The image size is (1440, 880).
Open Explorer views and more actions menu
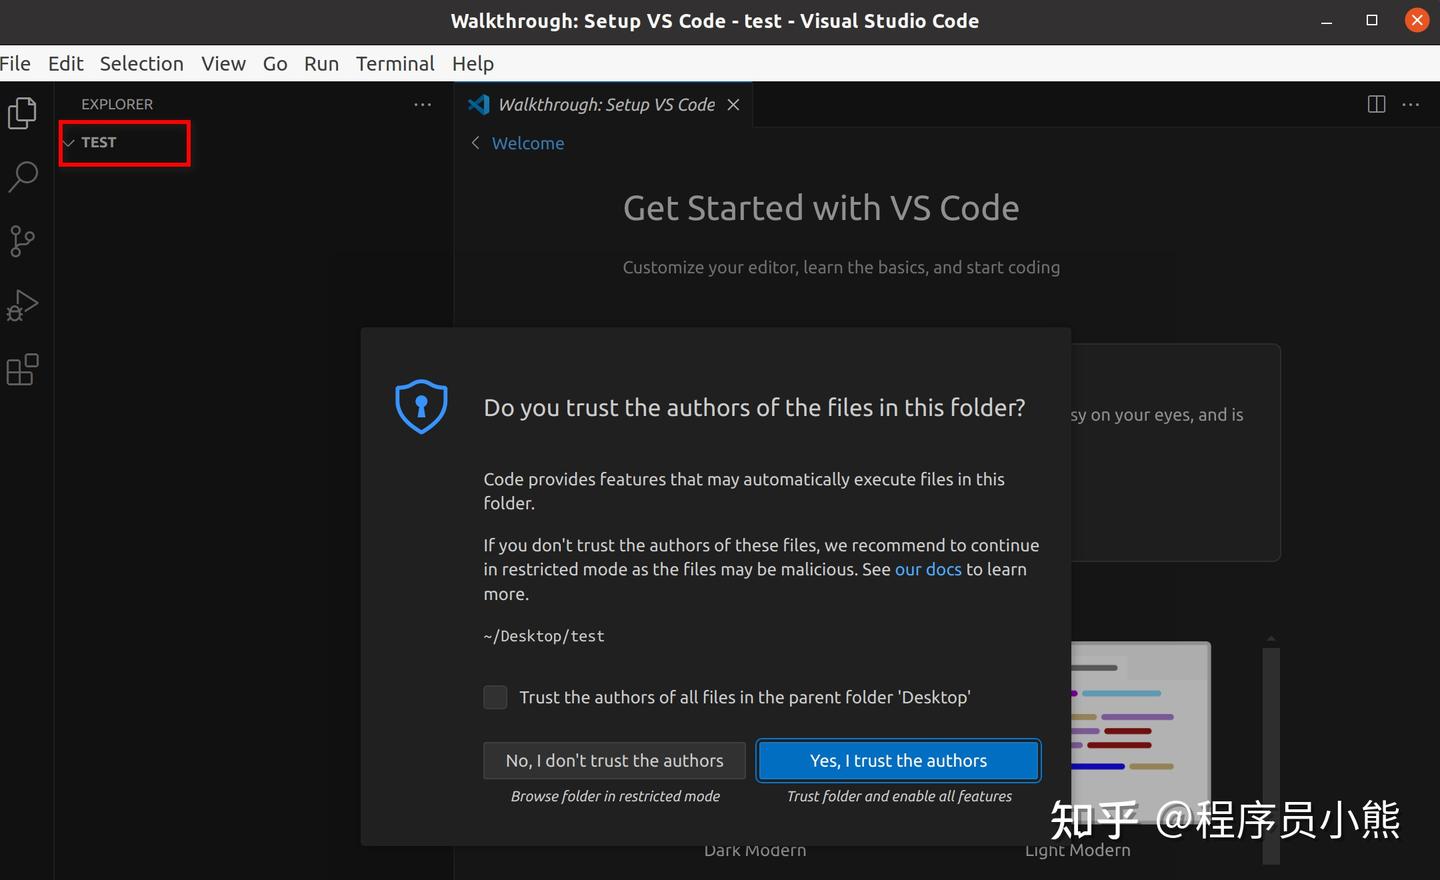(x=423, y=104)
